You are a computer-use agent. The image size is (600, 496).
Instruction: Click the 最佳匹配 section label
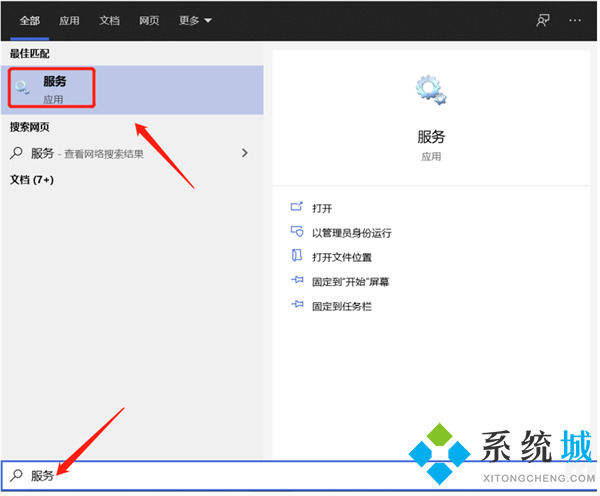30,54
